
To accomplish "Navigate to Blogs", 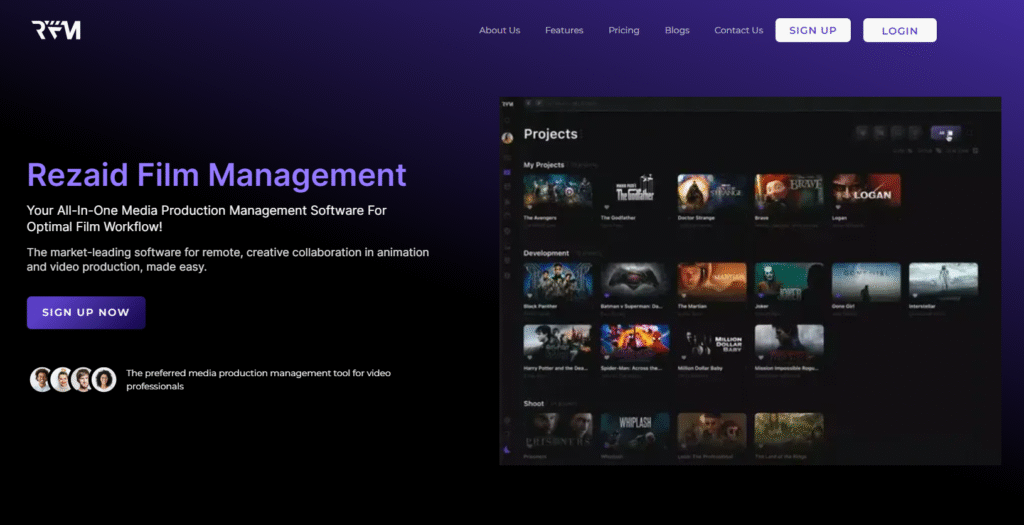I will [x=677, y=30].
